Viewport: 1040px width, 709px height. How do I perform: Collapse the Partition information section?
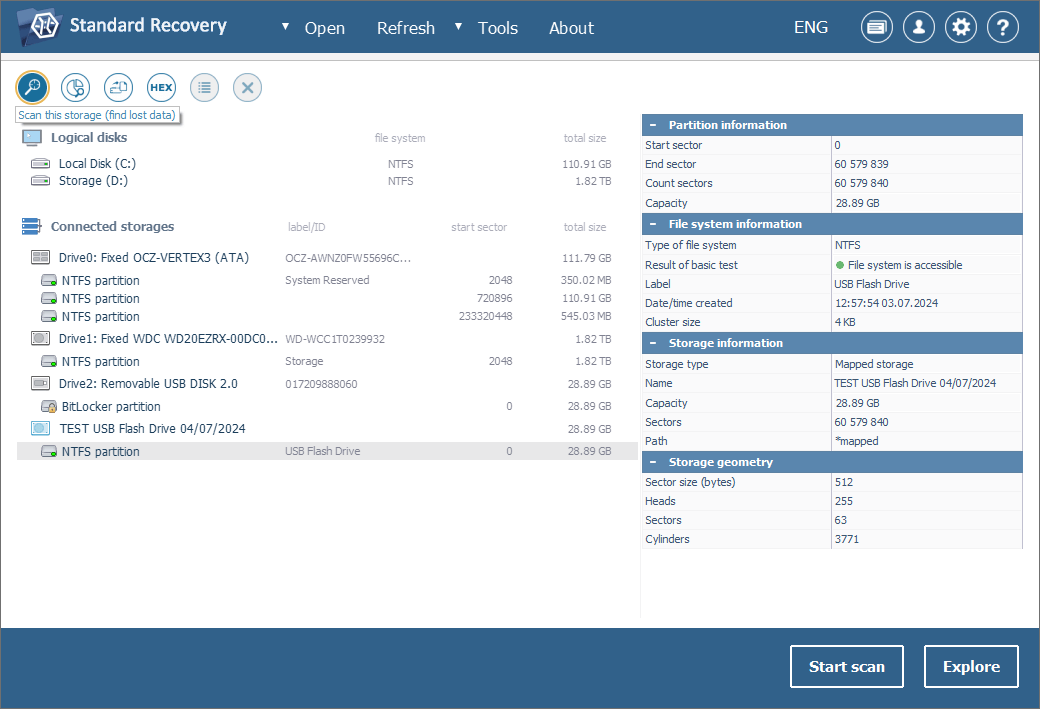653,125
